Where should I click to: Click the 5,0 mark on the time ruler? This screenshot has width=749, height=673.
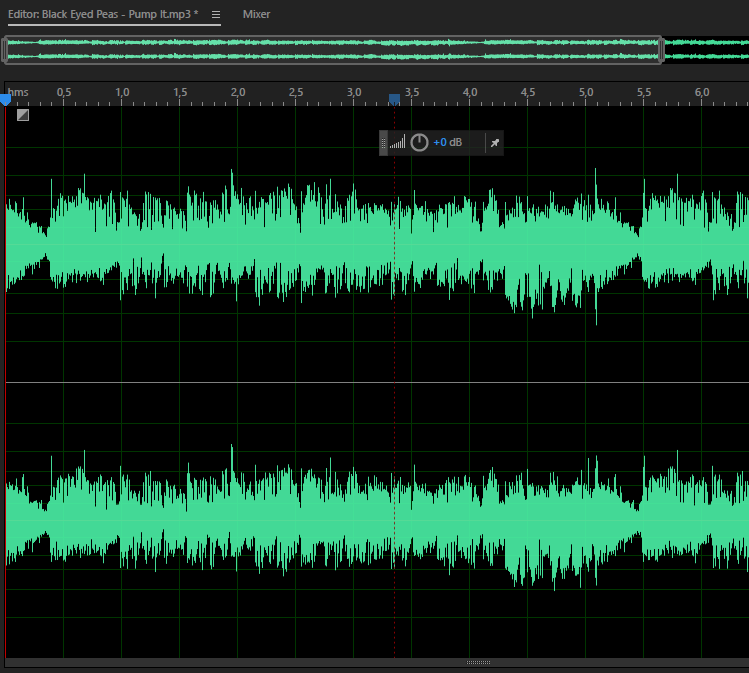586,93
